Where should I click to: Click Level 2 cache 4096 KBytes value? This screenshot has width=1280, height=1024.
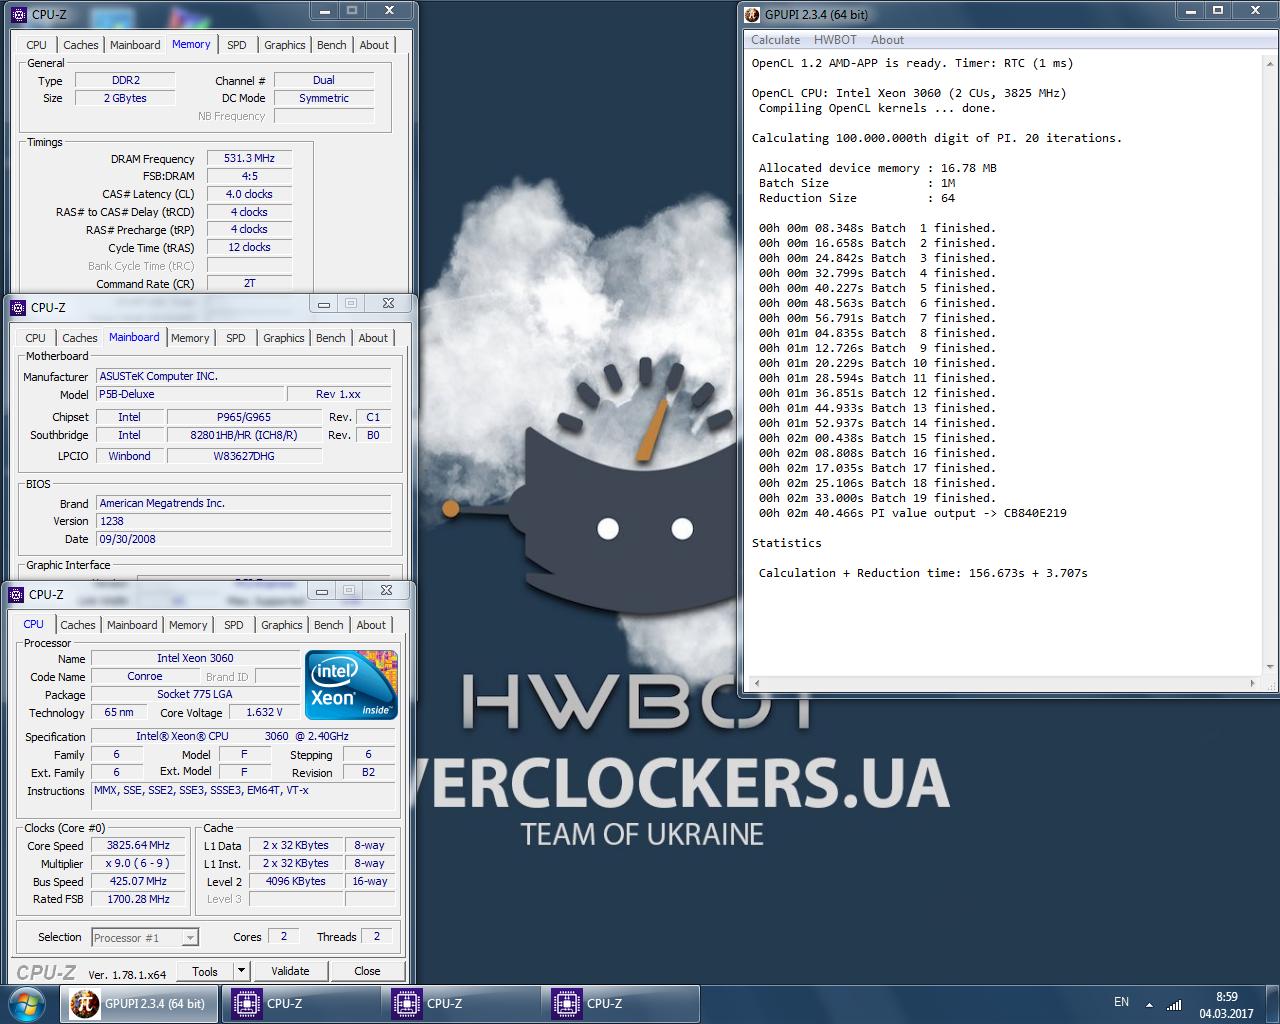pos(295,882)
